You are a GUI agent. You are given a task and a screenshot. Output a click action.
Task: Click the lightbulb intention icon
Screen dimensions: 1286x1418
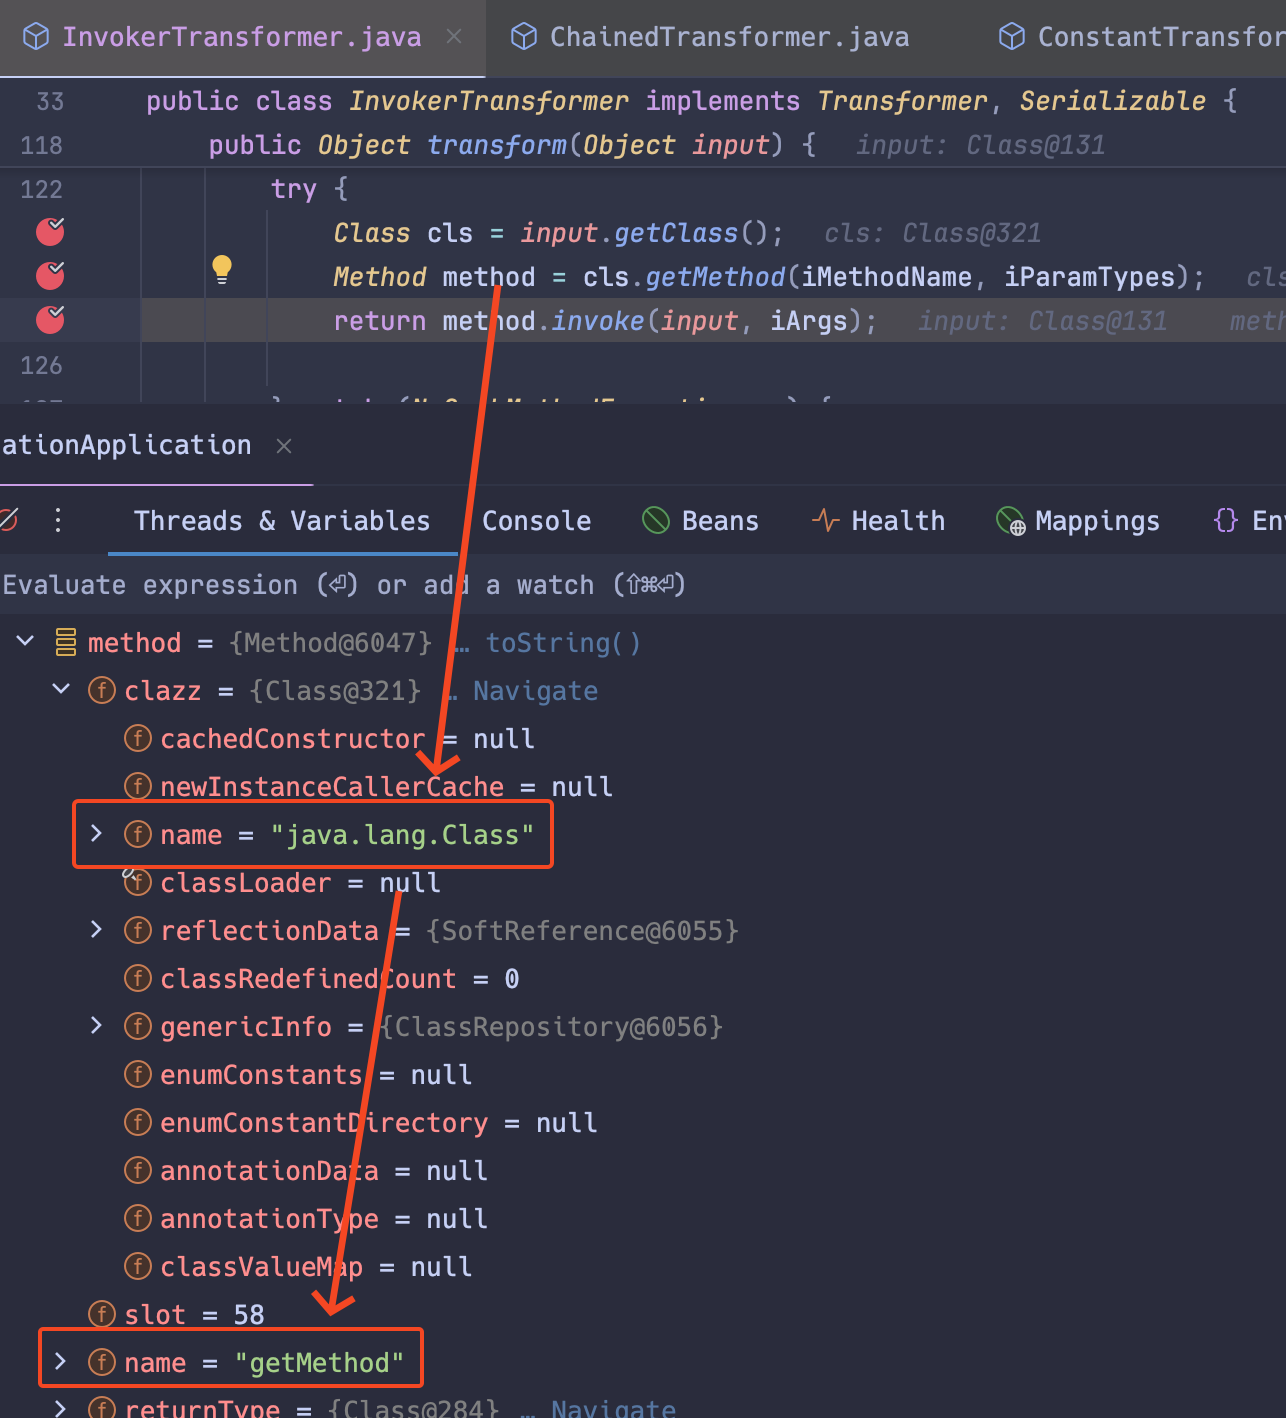pyautogui.click(x=222, y=270)
